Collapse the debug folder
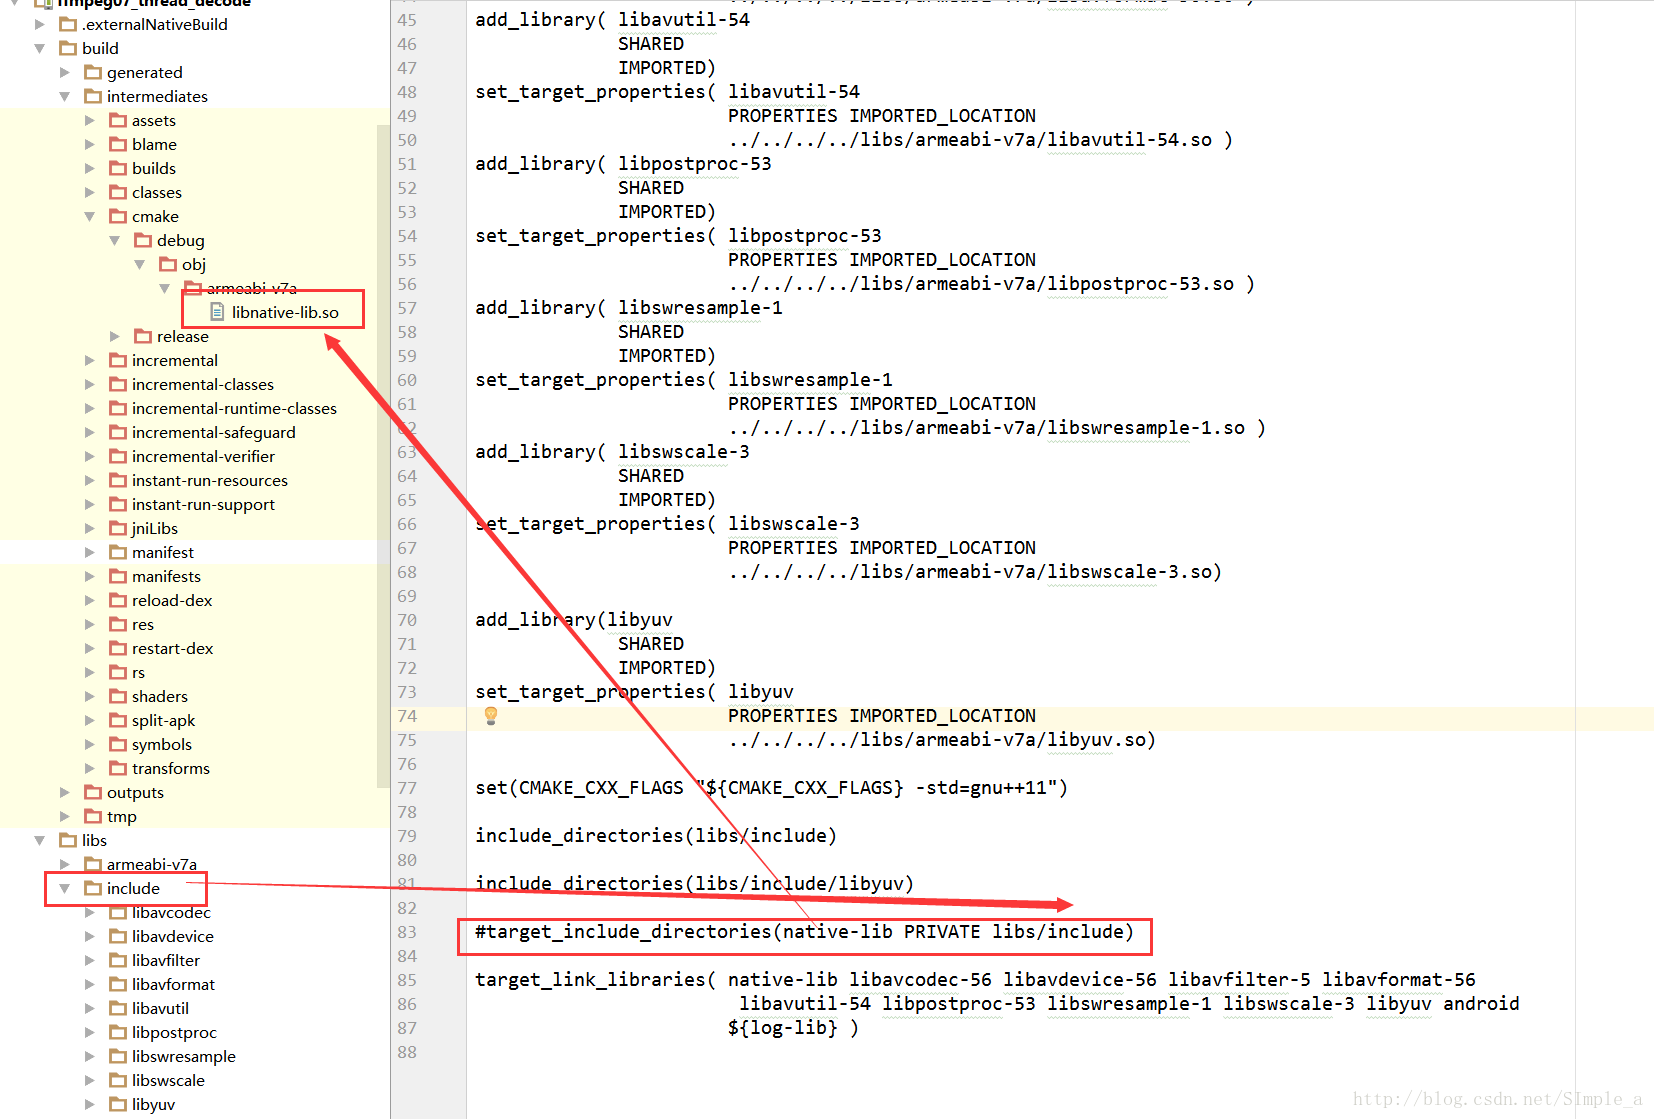Viewport: 1654px width, 1119px height. [115, 240]
